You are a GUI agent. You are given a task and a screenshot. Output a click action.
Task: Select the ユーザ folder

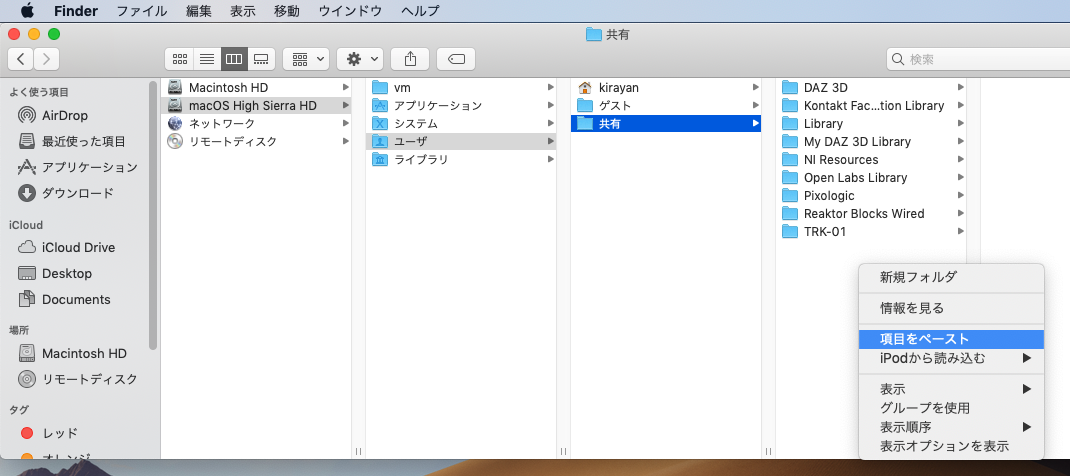[x=461, y=141]
